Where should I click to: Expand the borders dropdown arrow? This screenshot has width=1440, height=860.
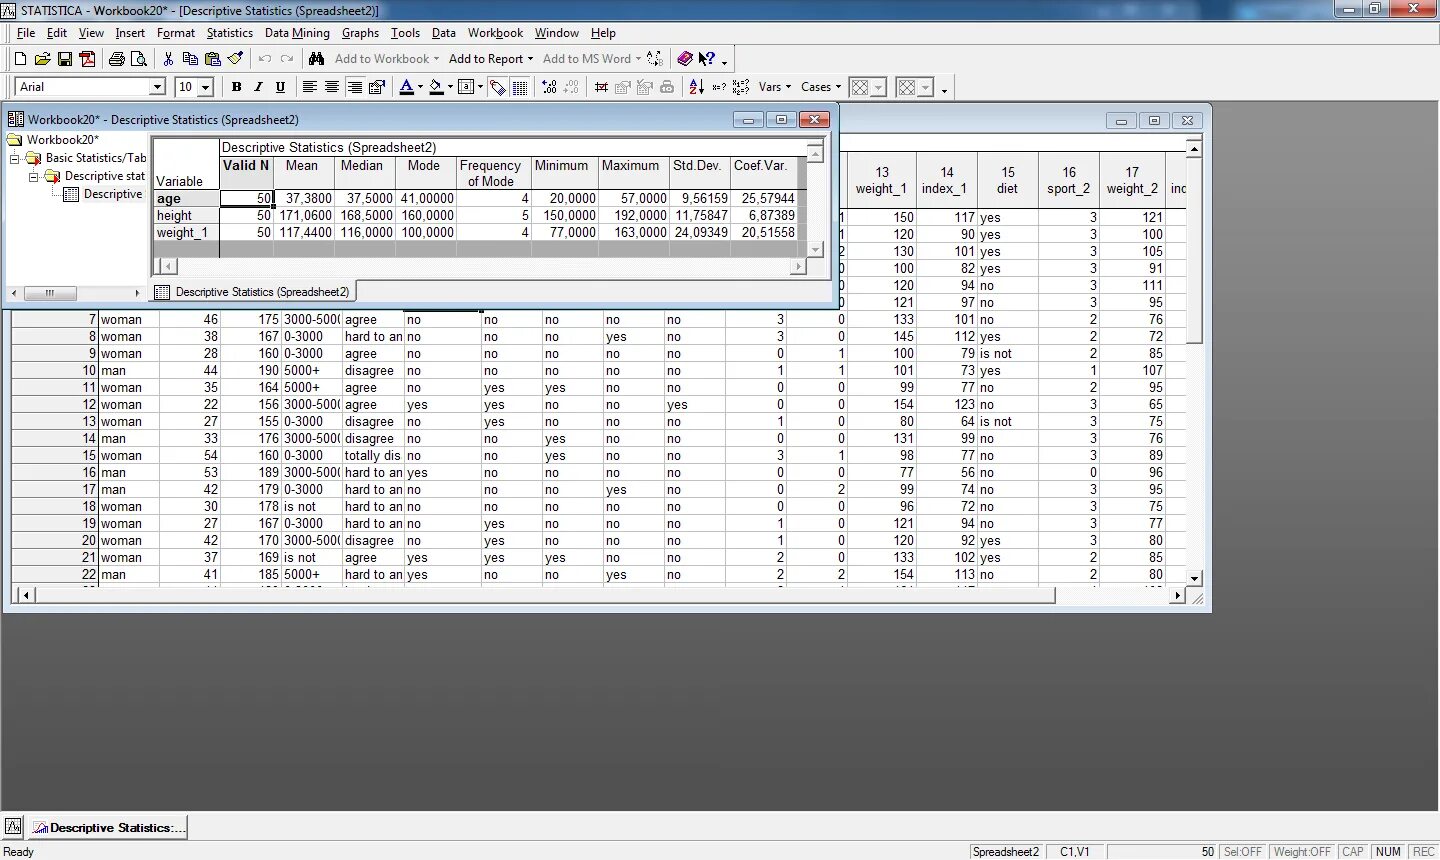480,87
